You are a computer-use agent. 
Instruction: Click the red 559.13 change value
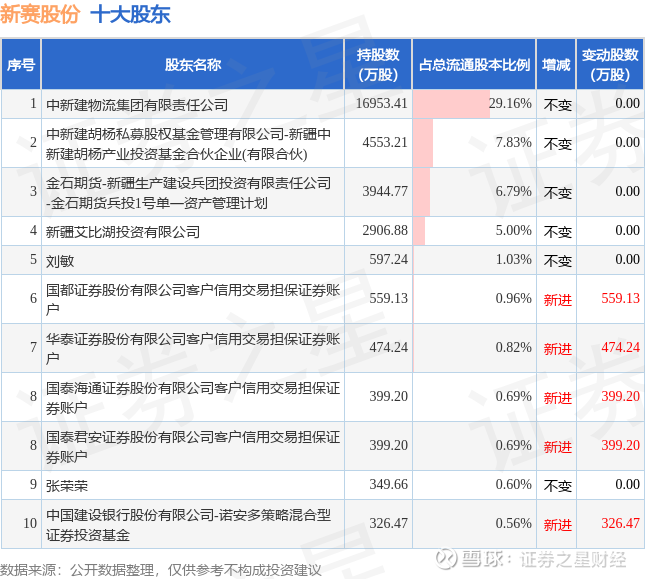620,299
